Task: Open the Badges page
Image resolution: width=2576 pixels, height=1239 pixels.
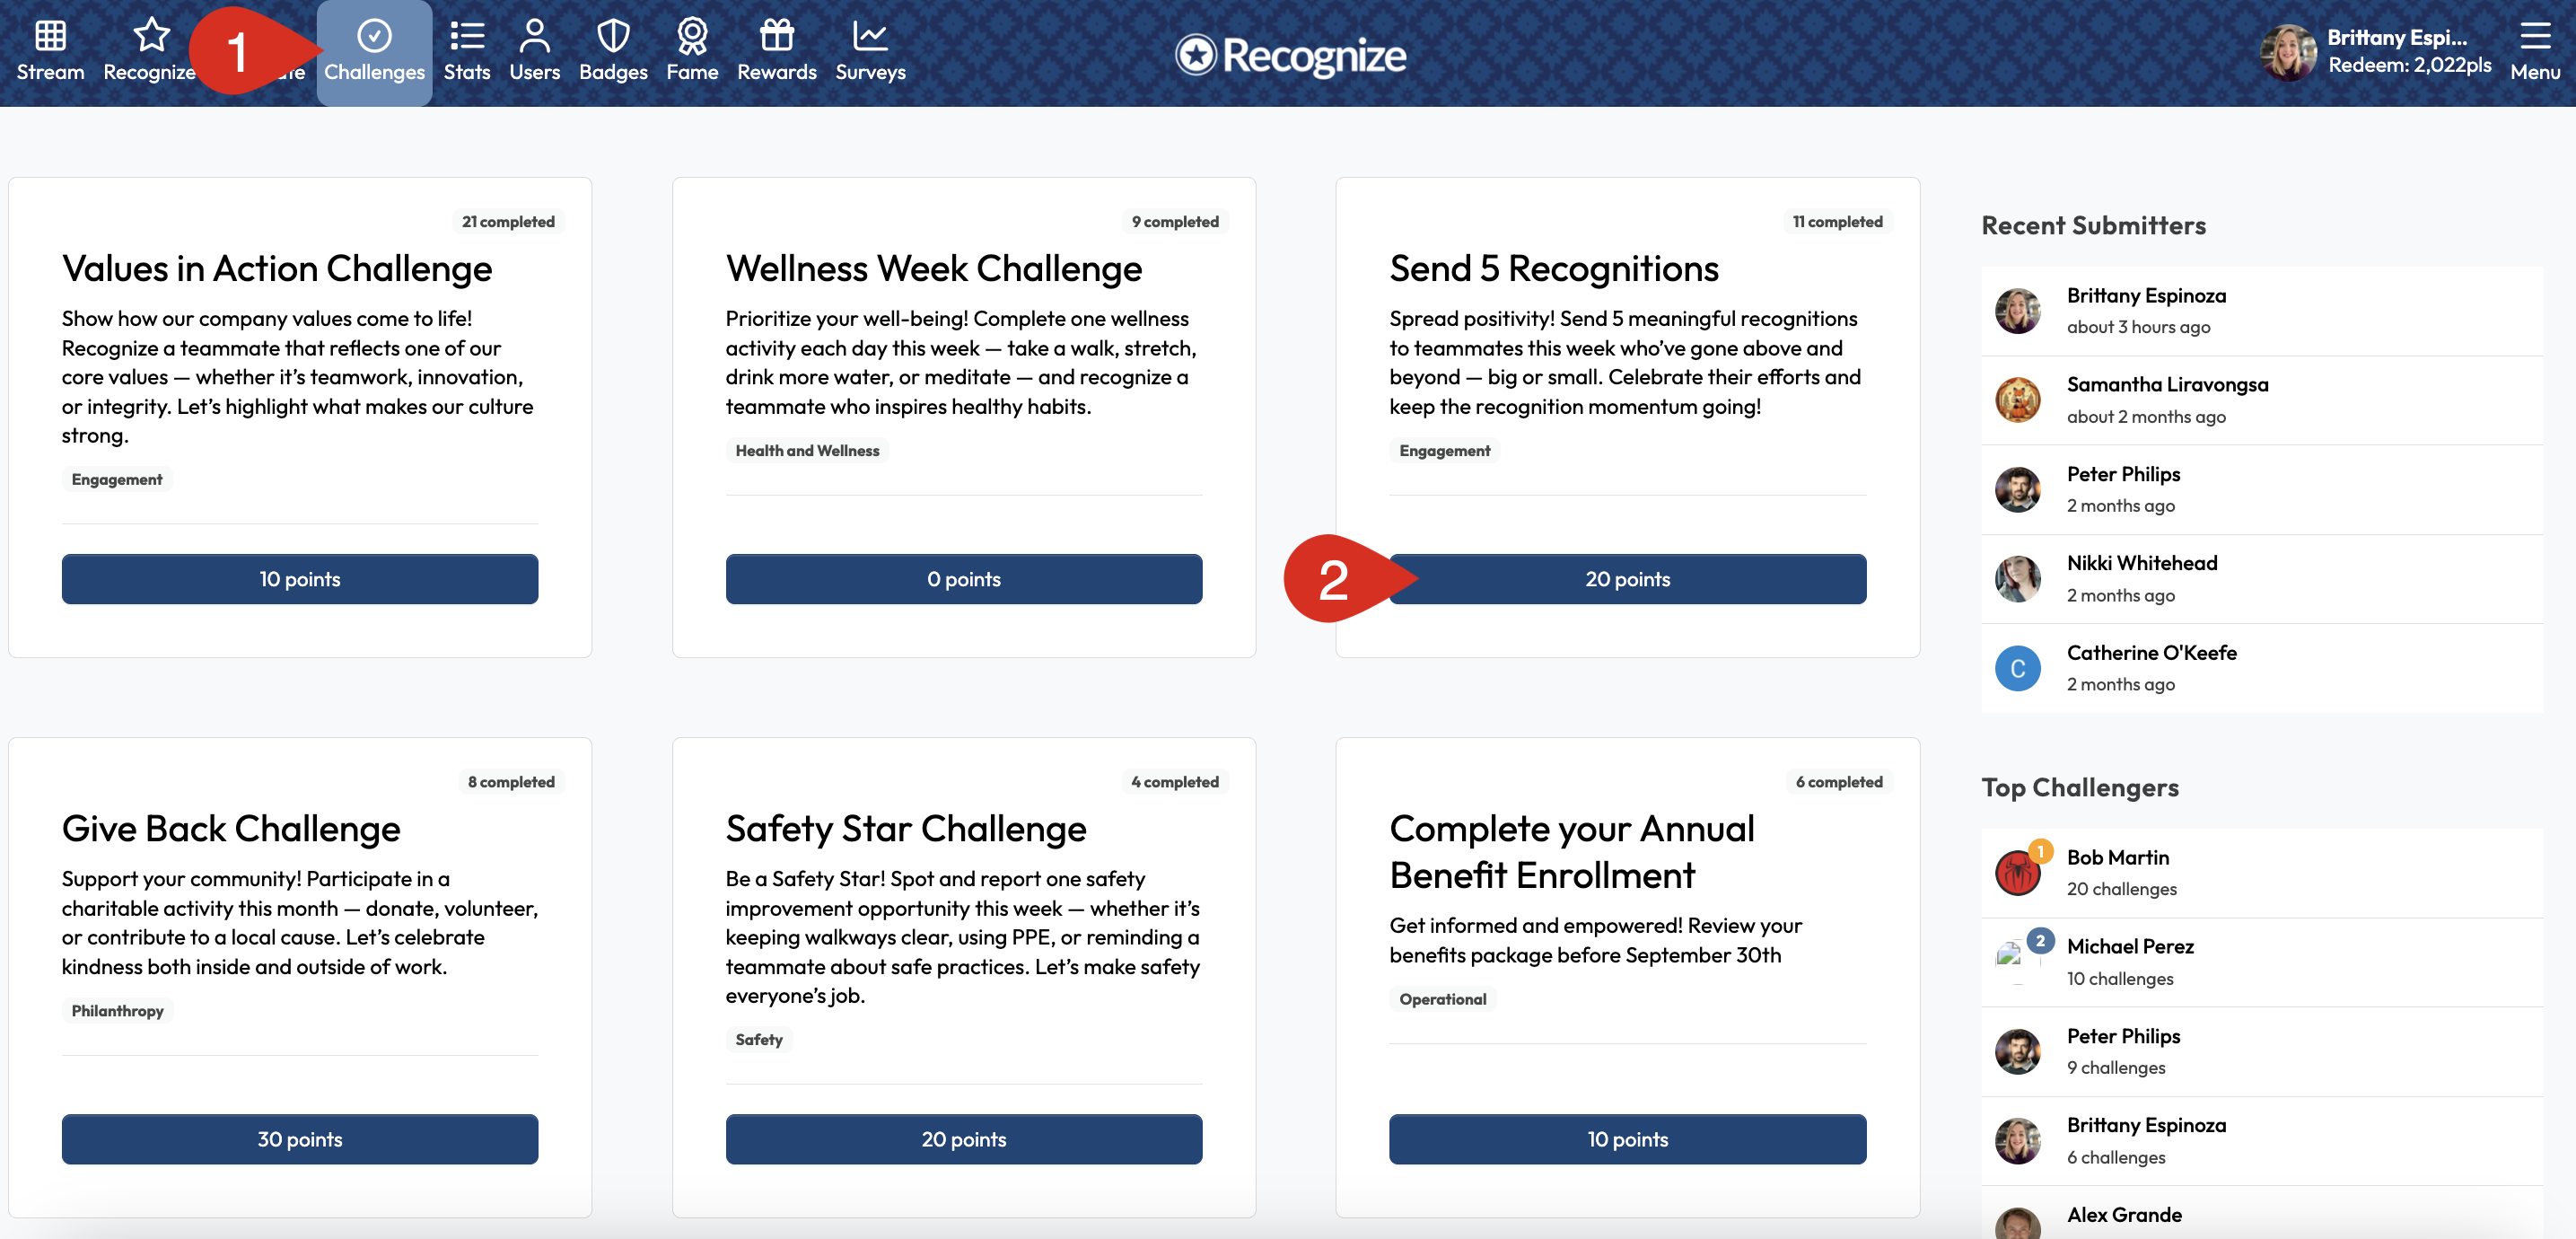Action: point(613,50)
